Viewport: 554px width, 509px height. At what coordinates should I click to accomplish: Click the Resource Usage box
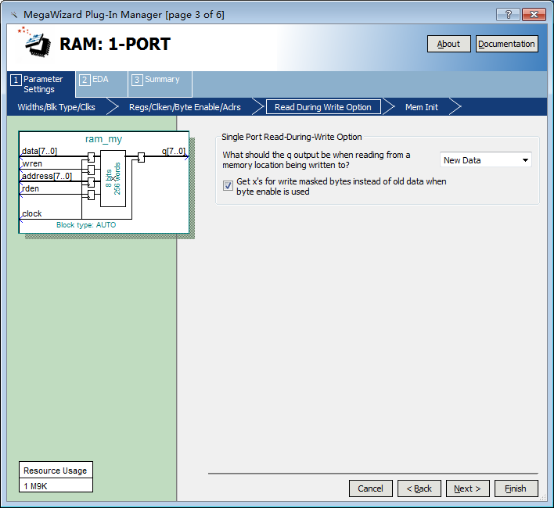(x=56, y=477)
